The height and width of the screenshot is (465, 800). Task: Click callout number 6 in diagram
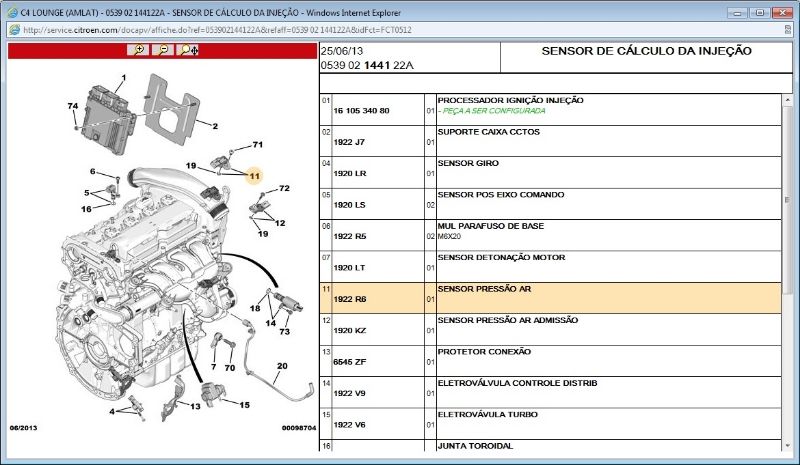click(x=93, y=172)
